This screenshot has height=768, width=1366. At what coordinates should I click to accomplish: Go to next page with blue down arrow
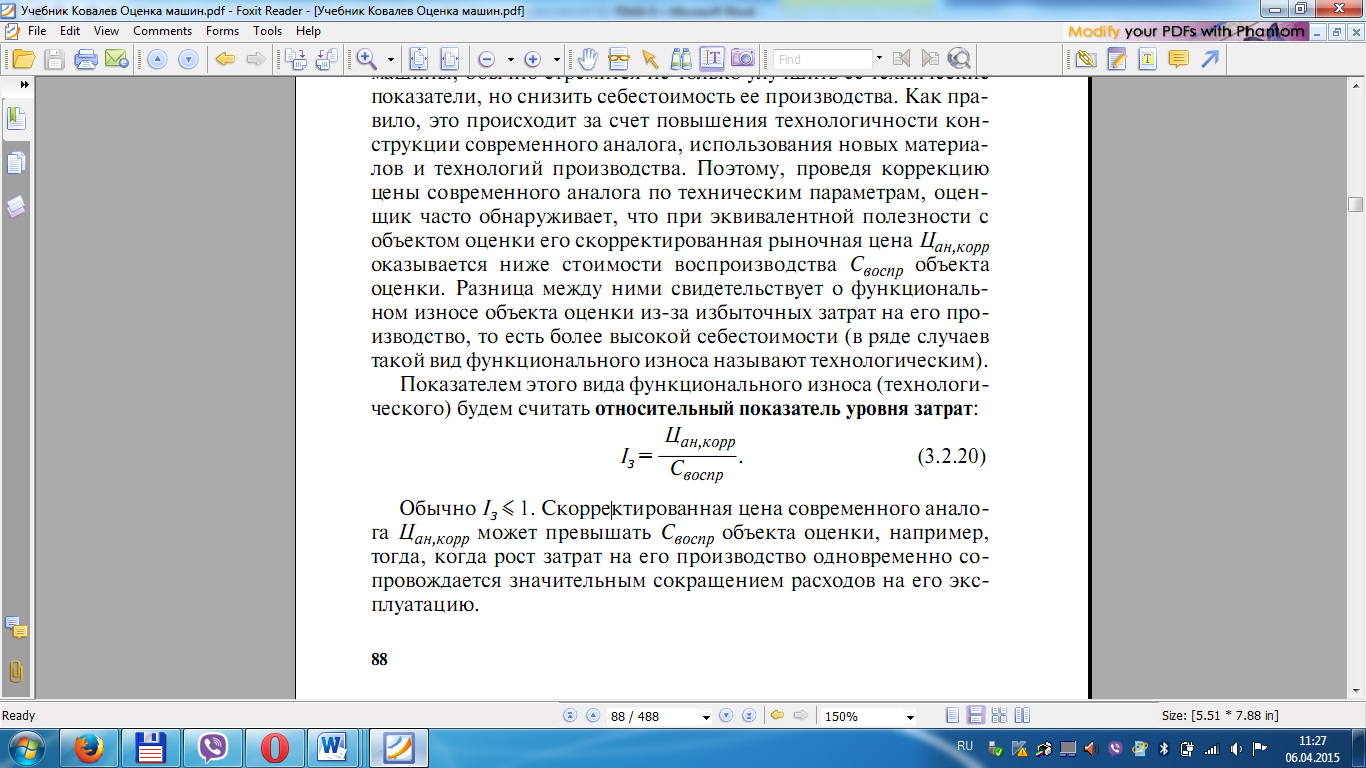pyautogui.click(x=188, y=58)
